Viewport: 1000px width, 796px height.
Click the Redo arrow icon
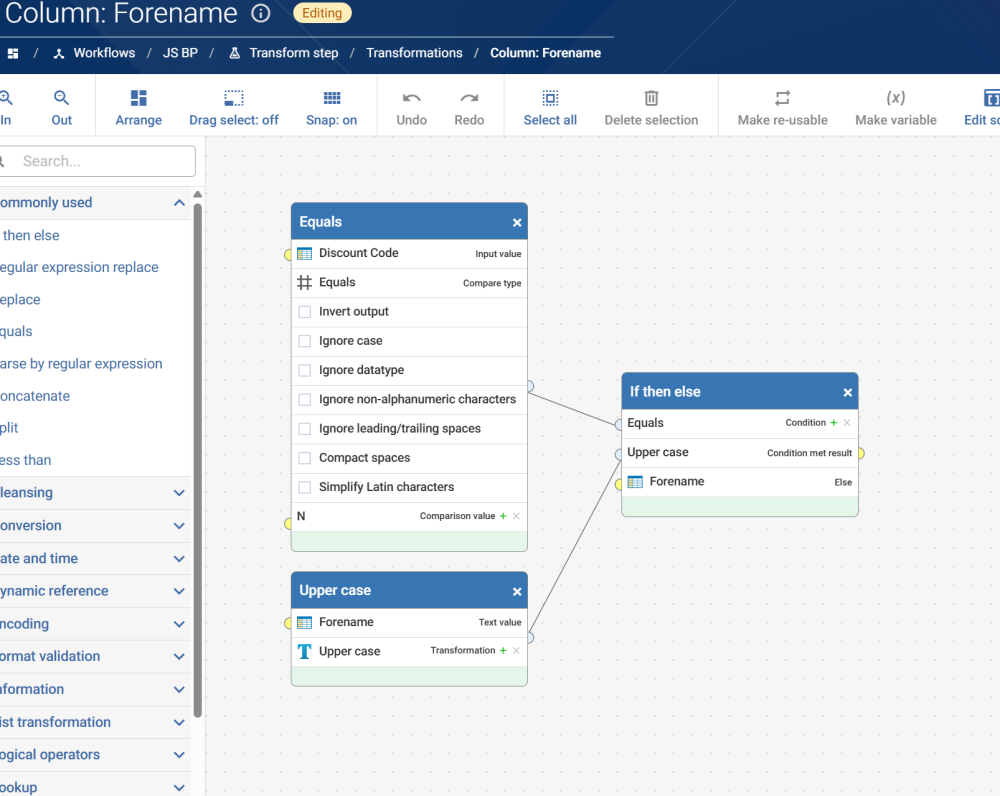(x=469, y=98)
